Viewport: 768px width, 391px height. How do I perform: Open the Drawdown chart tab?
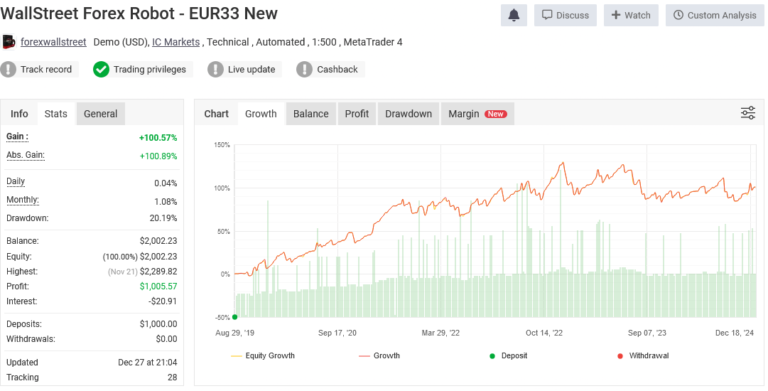(408, 114)
